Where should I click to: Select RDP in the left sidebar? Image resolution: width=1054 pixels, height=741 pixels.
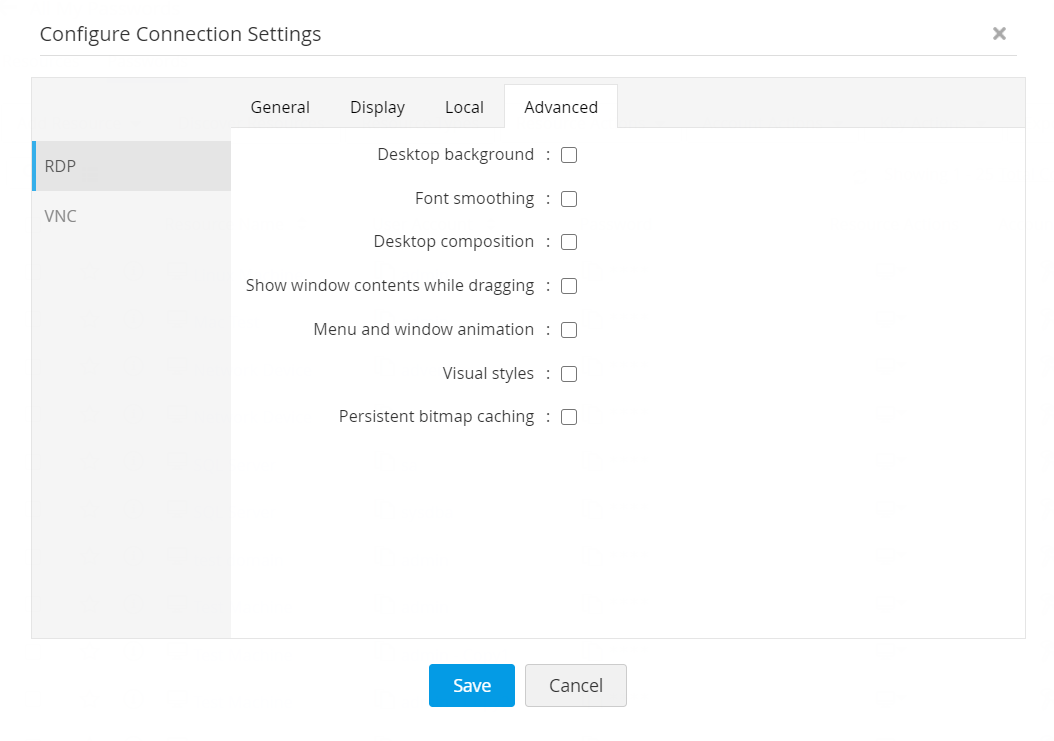tap(131, 166)
